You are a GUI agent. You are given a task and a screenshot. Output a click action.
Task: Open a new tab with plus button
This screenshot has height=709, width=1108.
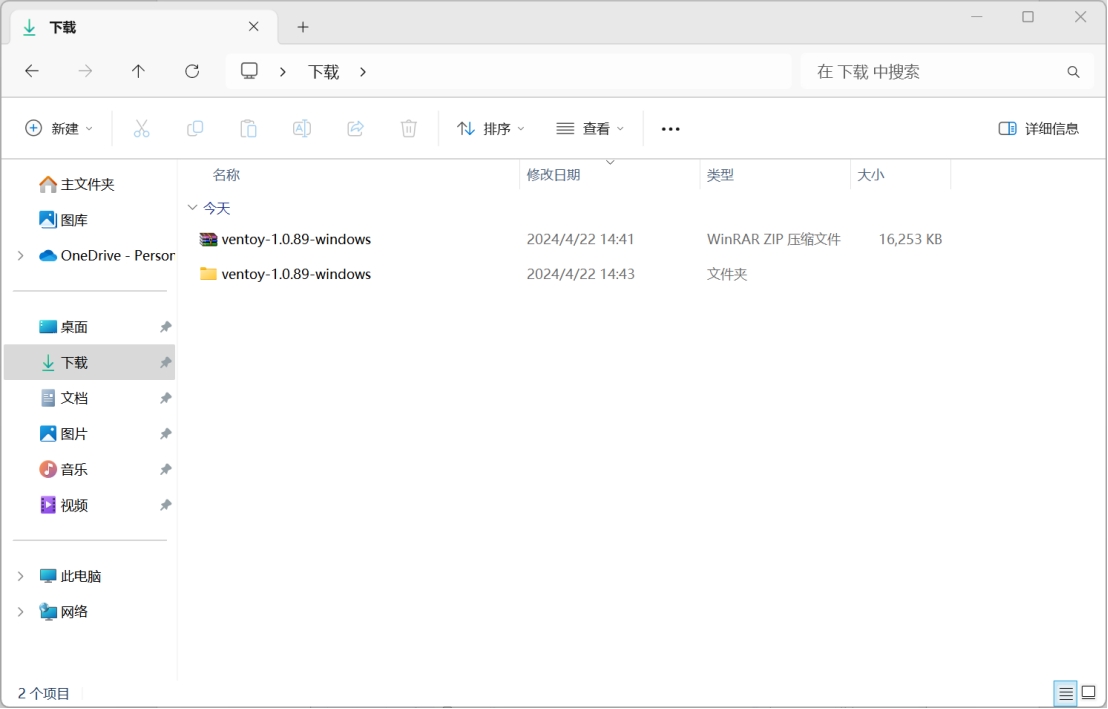pos(303,27)
